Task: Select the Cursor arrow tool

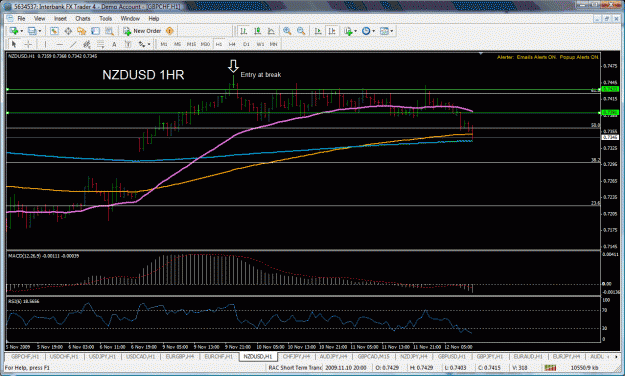Action: (x=14, y=44)
